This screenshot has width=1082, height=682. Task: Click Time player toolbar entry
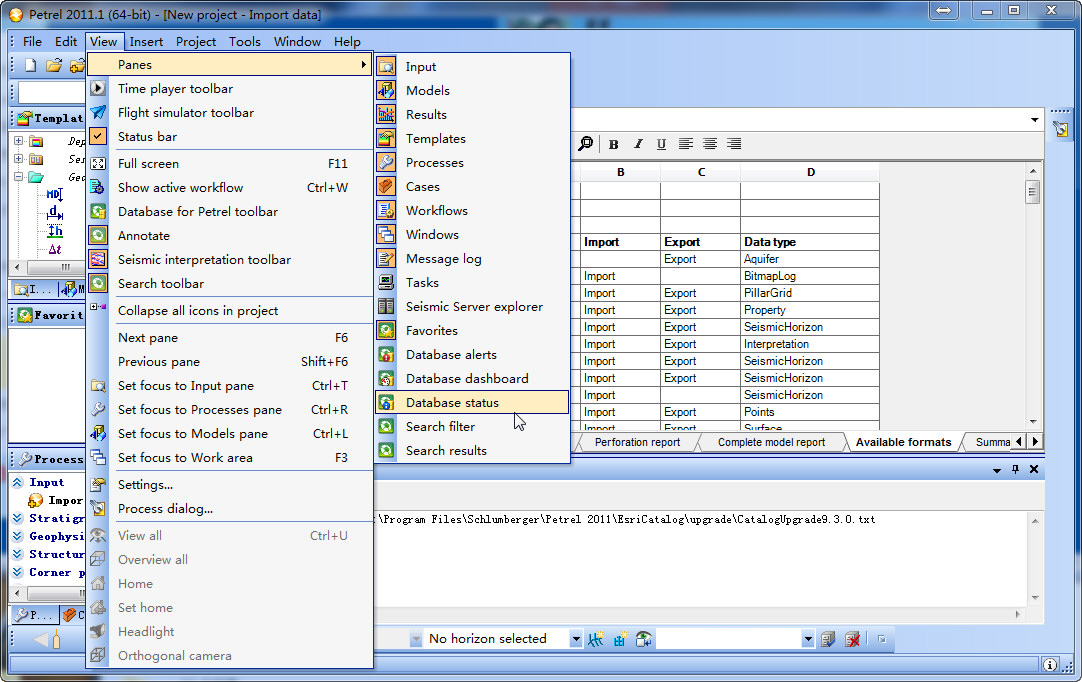tap(230, 88)
